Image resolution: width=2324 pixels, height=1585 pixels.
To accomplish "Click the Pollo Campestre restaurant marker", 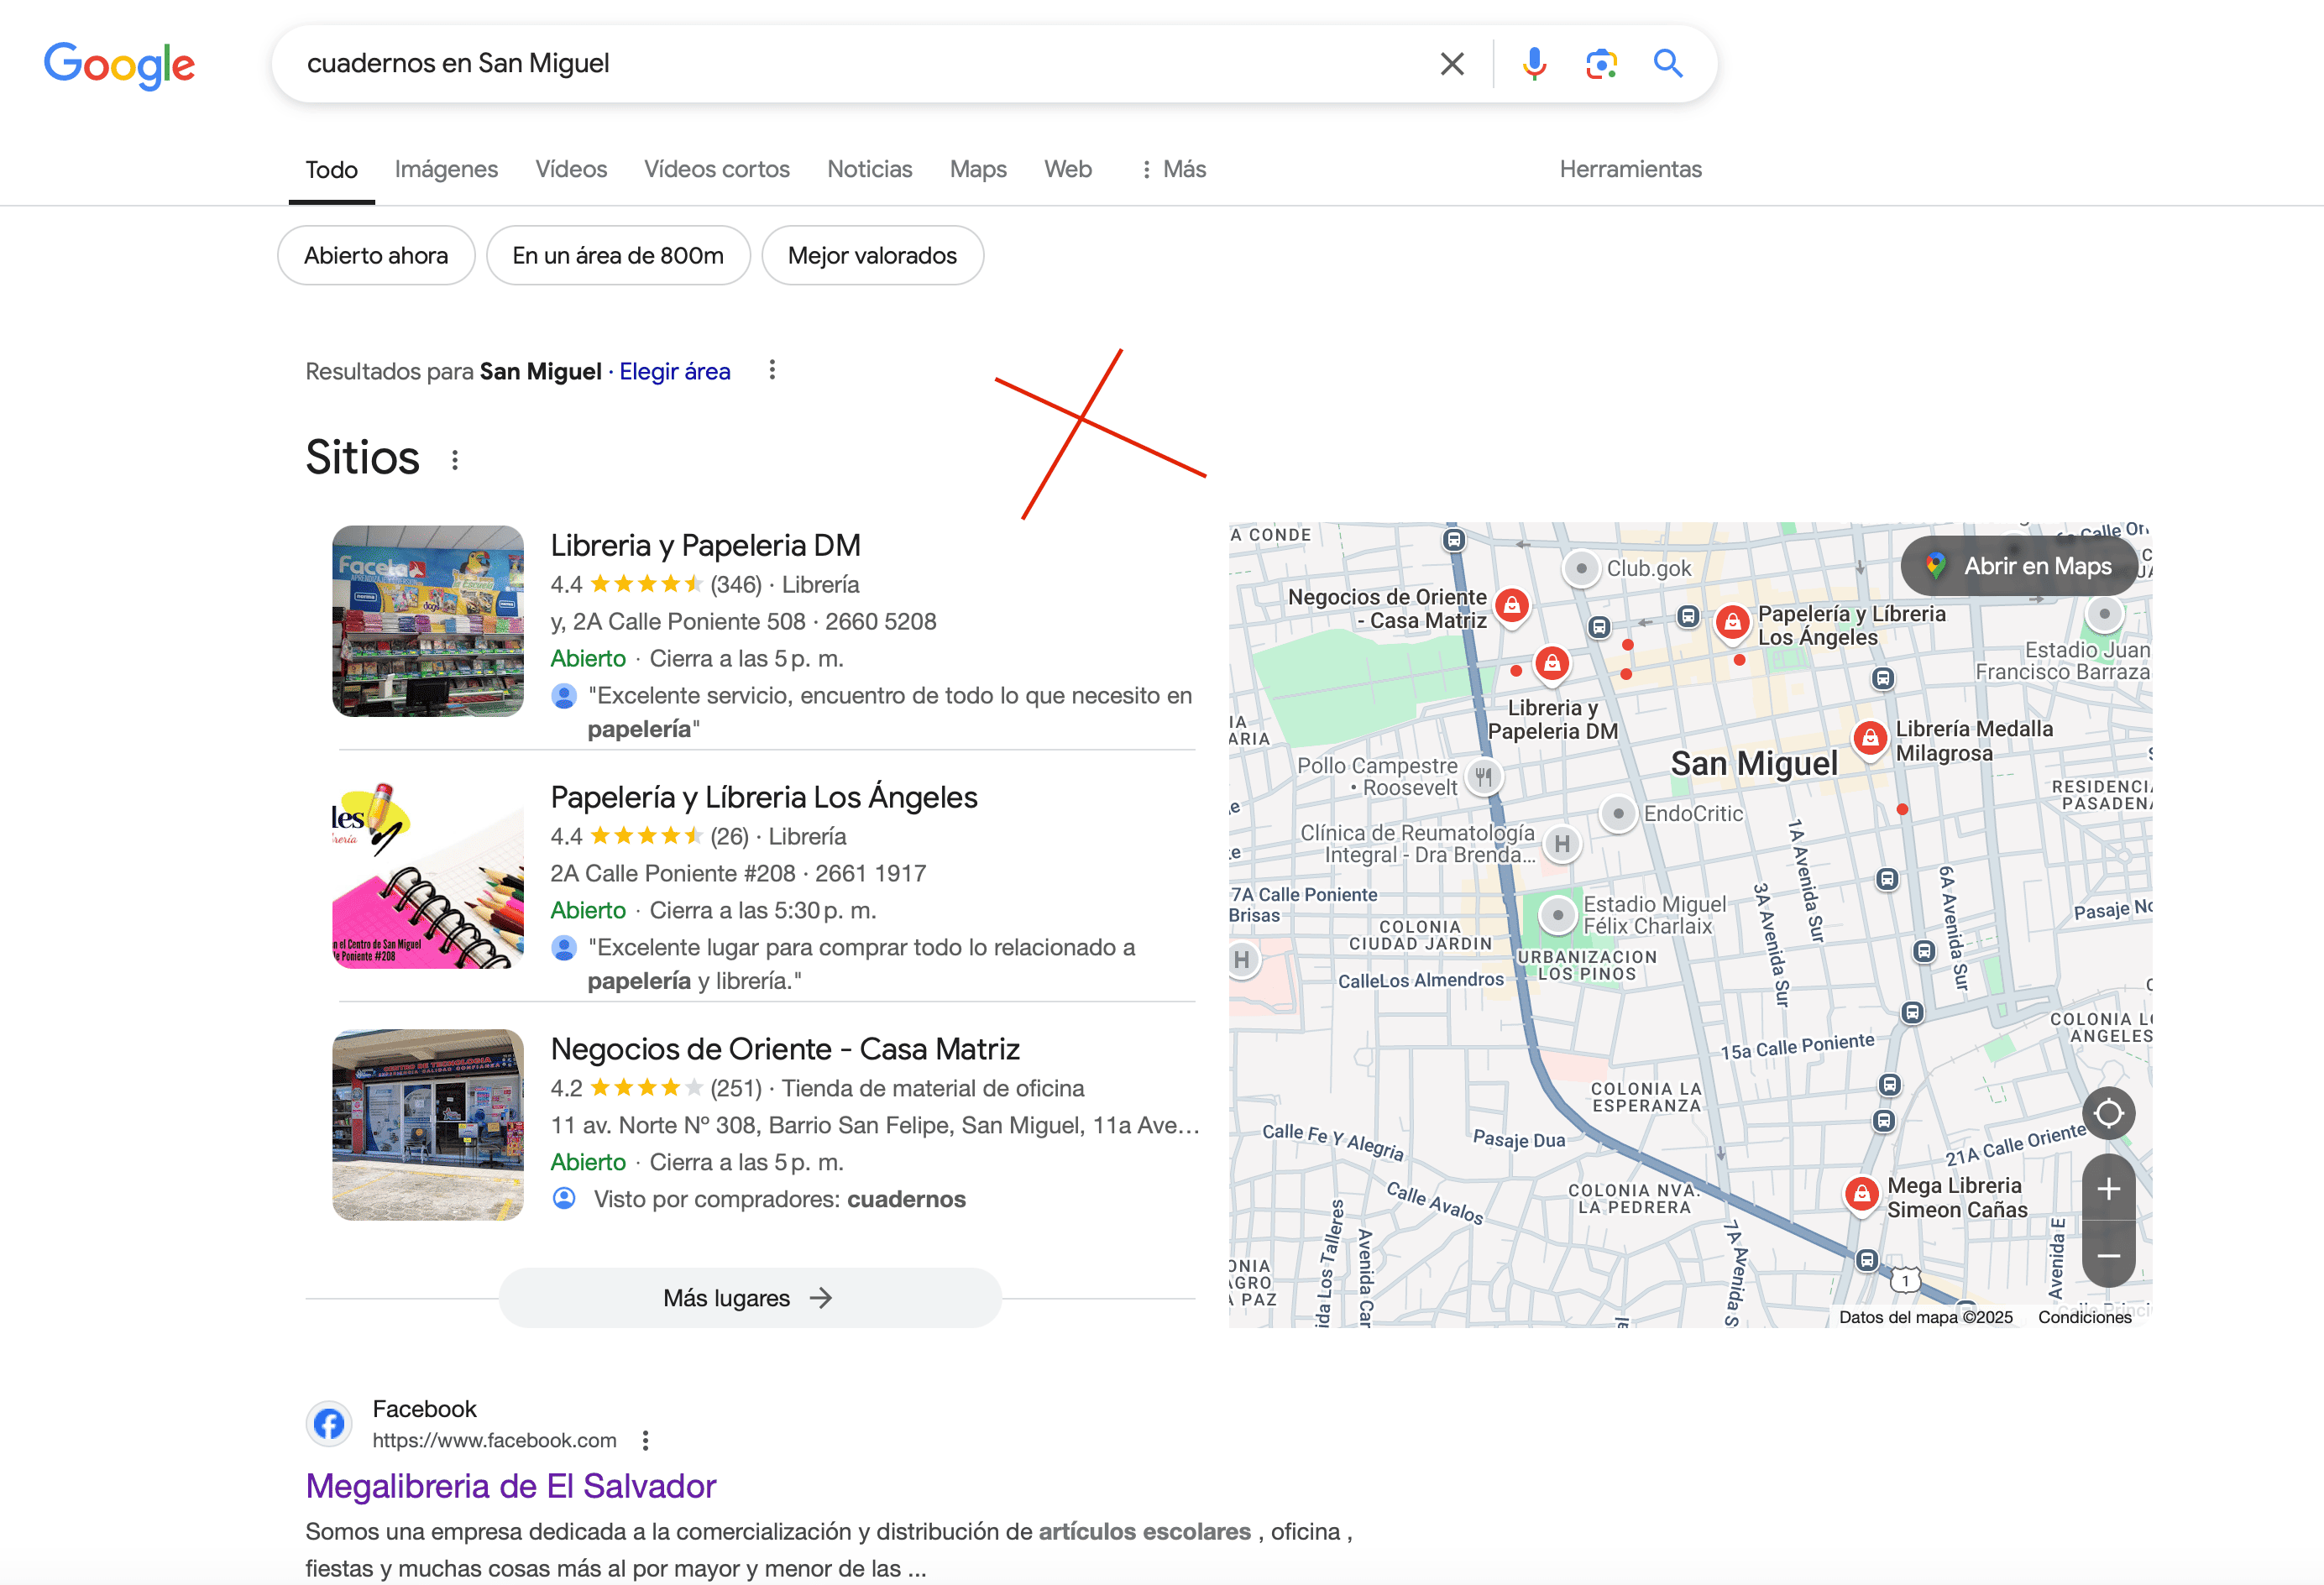I will coord(1484,776).
